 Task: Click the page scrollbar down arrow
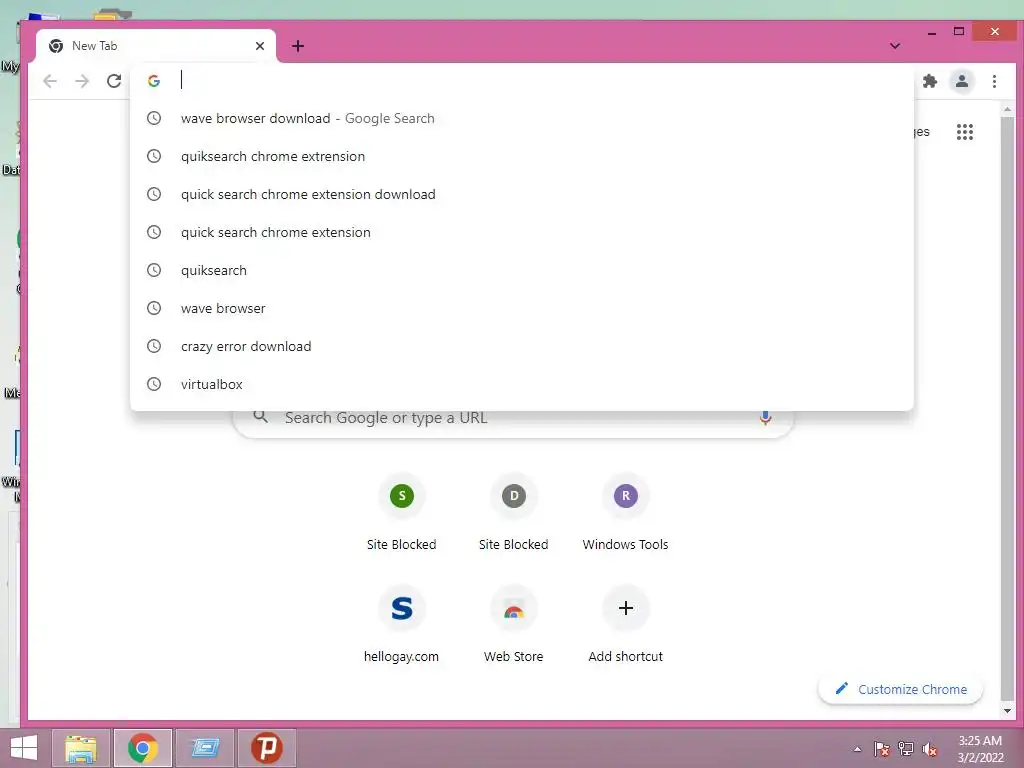(x=1007, y=711)
